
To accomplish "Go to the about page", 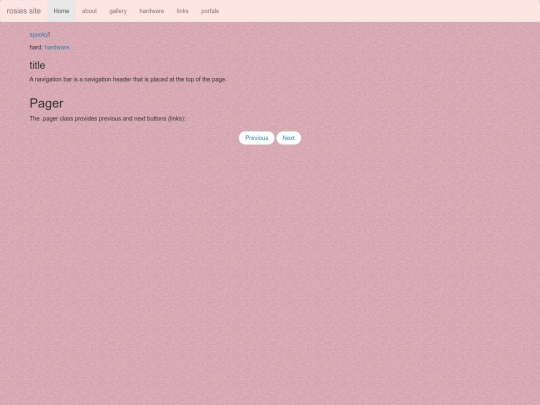I will 89,11.
